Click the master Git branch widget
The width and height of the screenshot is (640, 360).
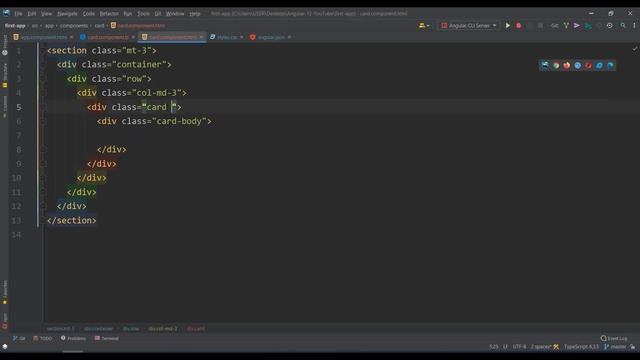pyautogui.click(x=615, y=347)
